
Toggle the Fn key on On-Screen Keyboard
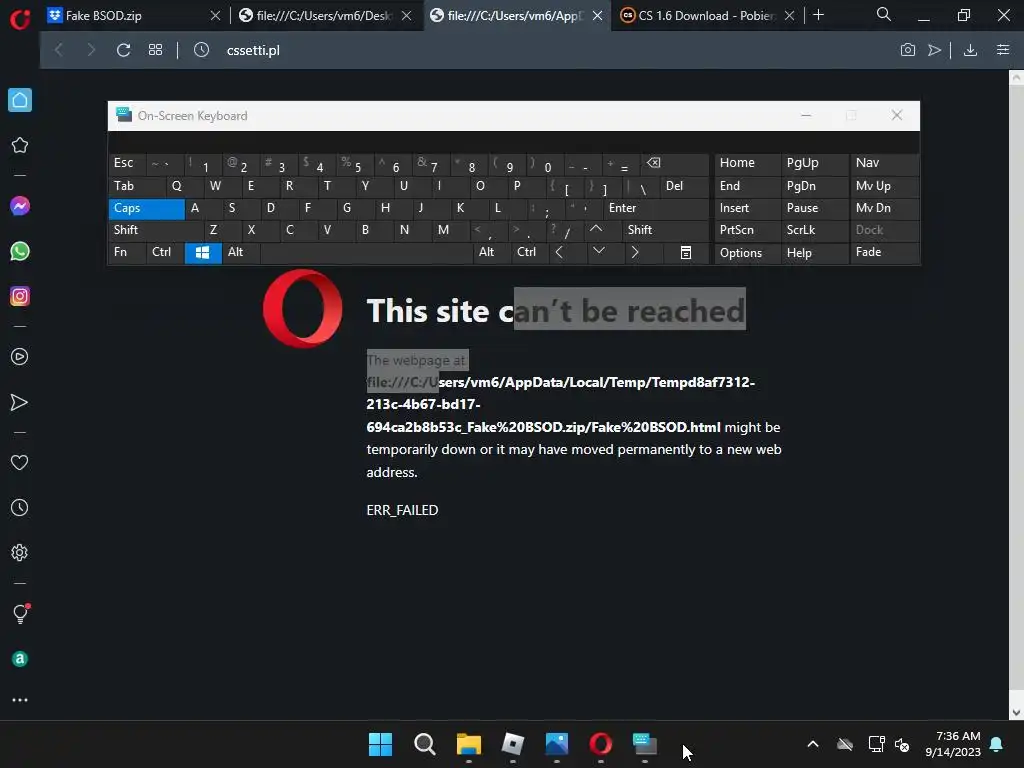coord(127,253)
